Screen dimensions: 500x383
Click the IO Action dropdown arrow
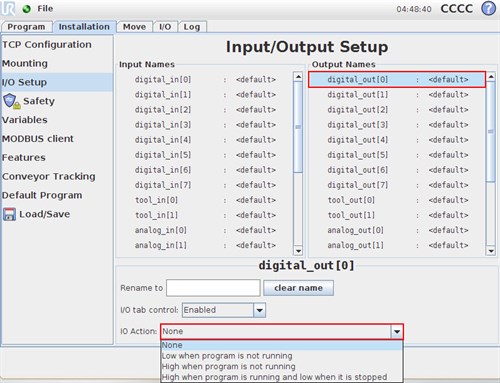[x=397, y=332]
